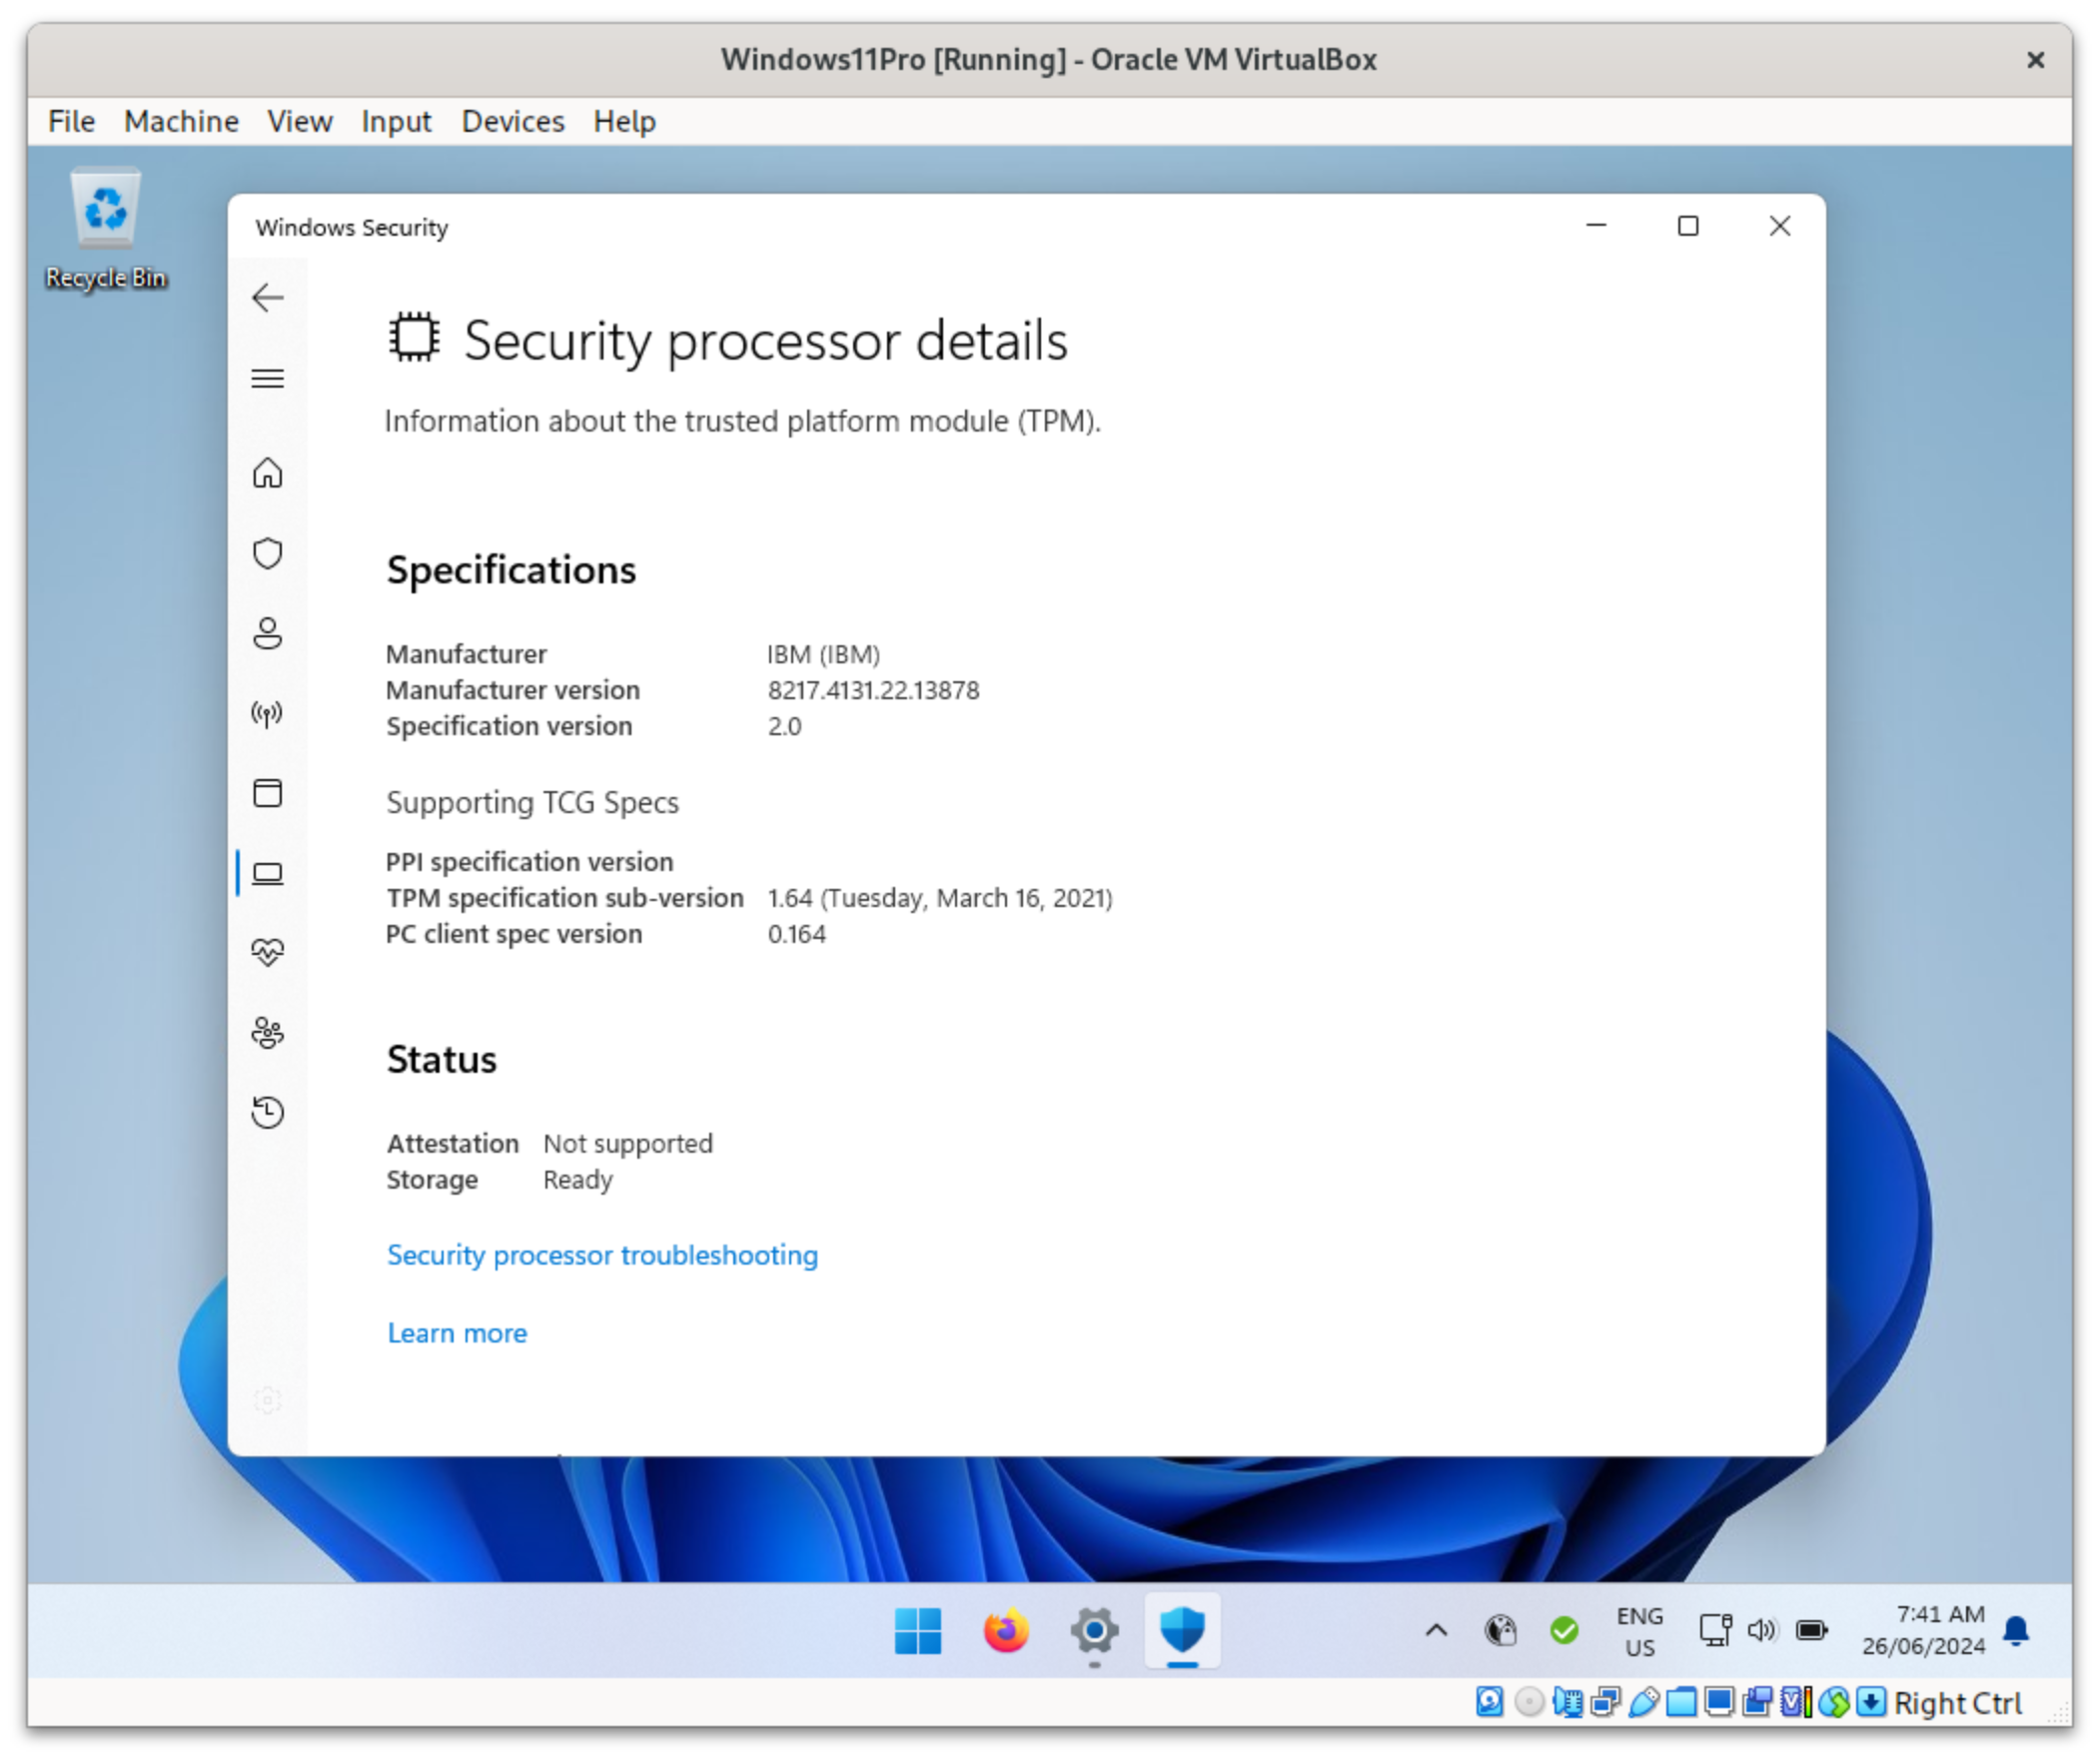Viewport: 2100px width, 1760px height.
Task: Open notifications bell icon
Action: (x=2017, y=1632)
